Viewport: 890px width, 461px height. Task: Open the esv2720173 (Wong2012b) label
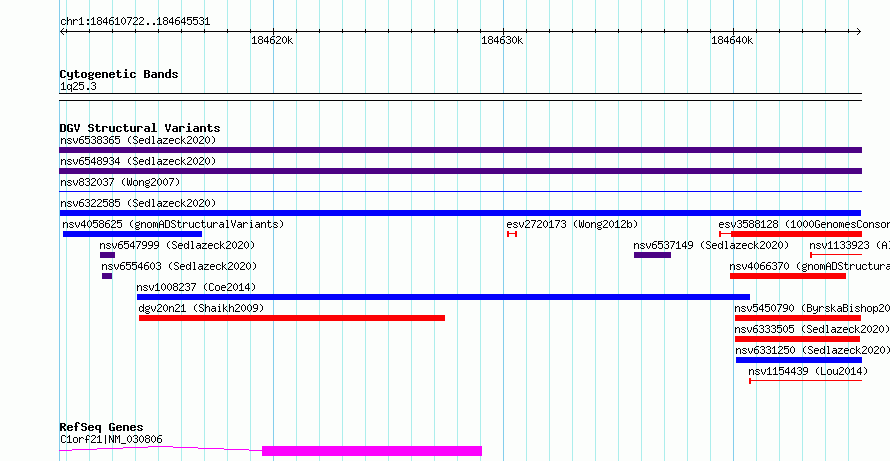tap(572, 224)
